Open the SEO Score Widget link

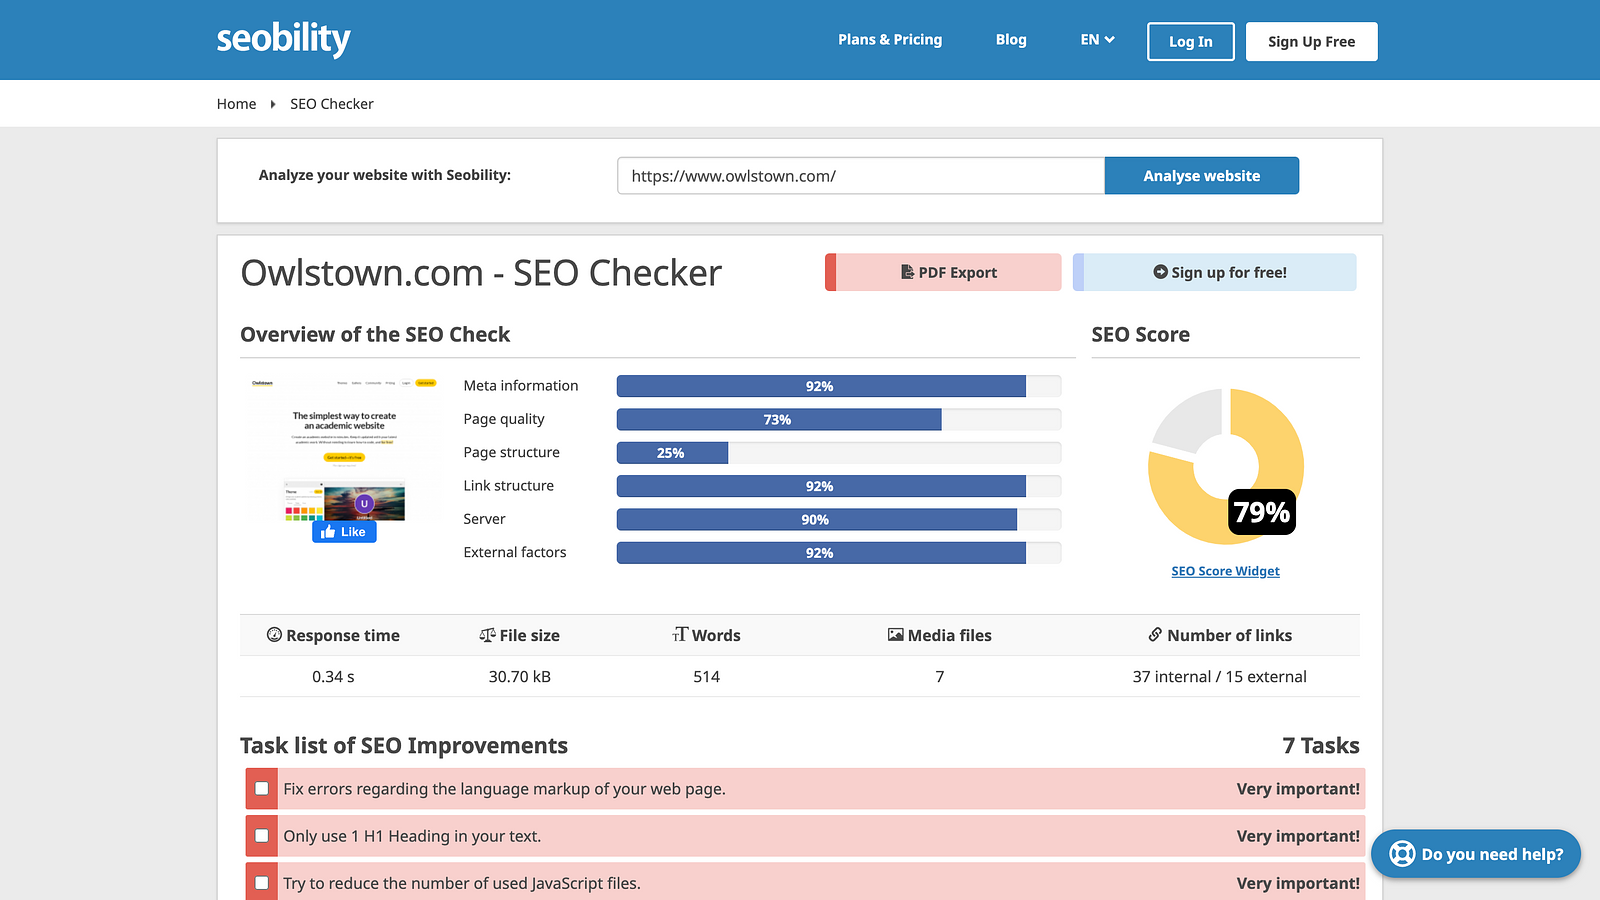(1226, 571)
